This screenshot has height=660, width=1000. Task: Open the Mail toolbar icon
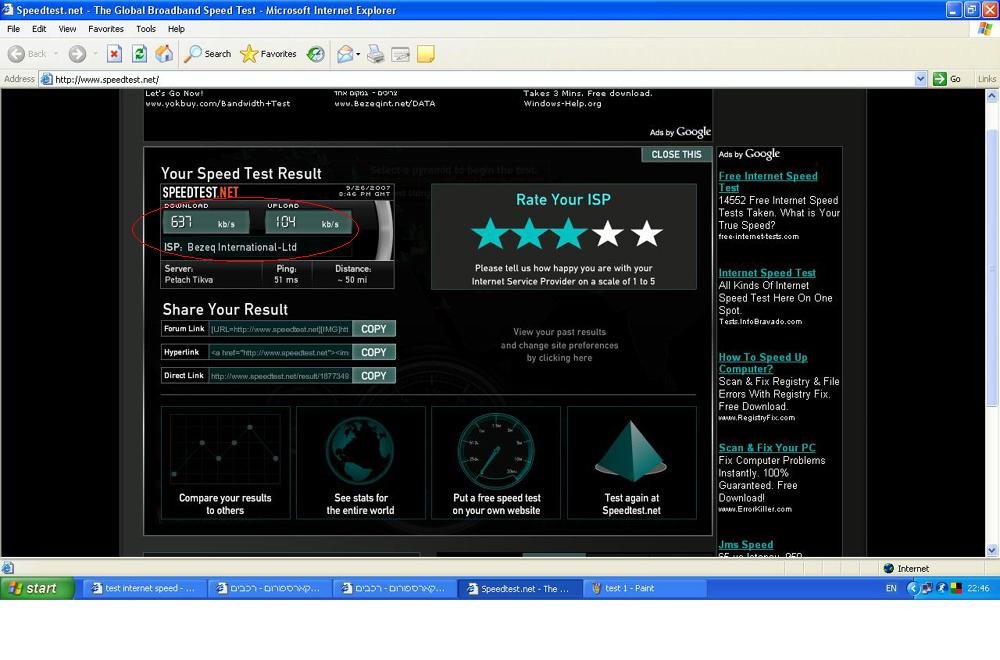(x=345, y=54)
